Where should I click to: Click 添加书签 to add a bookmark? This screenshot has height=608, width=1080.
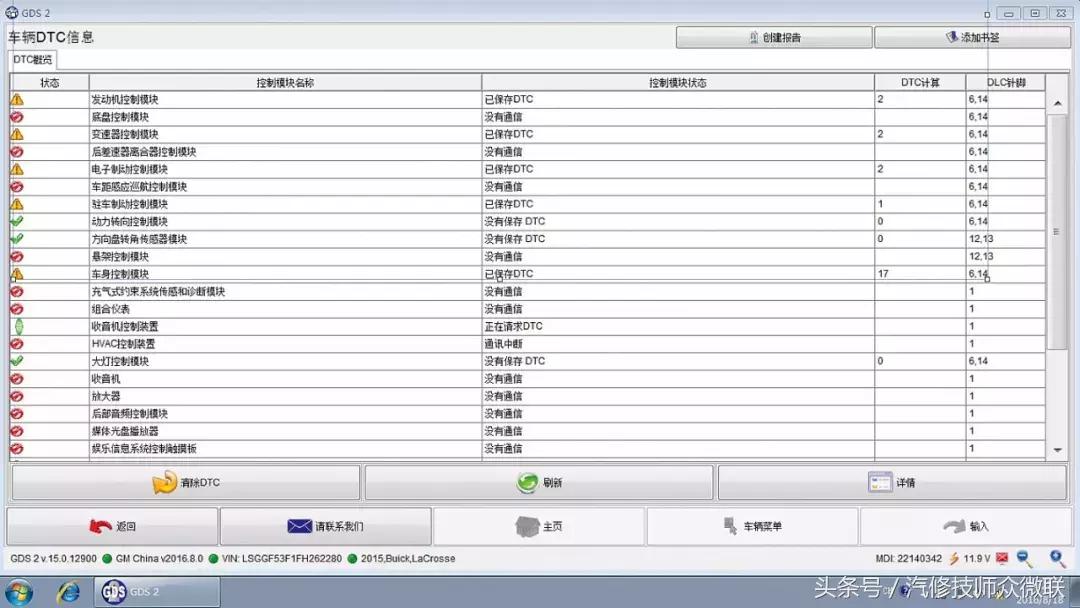point(973,36)
